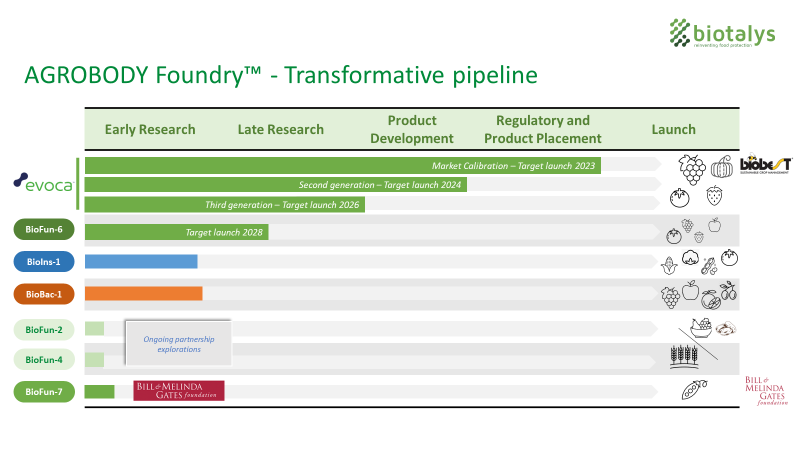Click the biotalys logo

(722, 33)
